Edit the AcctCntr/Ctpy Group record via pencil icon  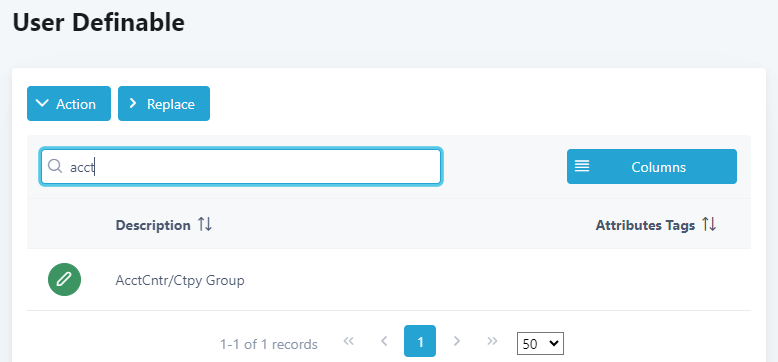(x=65, y=280)
